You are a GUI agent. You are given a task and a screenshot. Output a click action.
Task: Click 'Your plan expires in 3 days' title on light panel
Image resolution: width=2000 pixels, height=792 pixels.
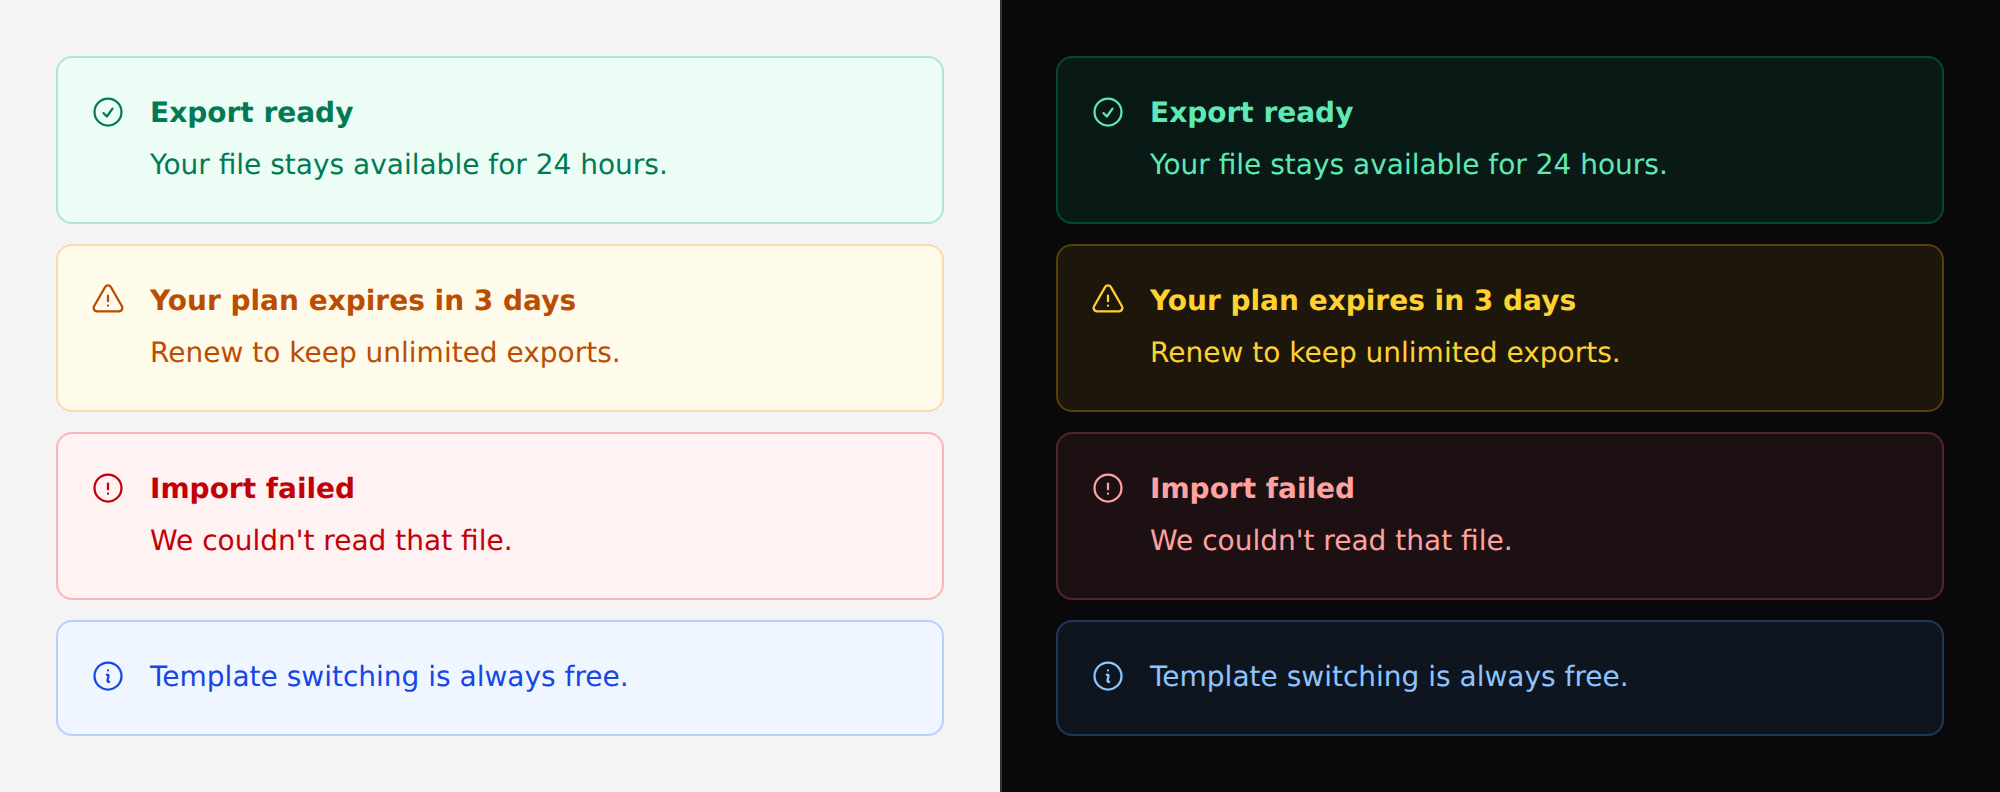pos(363,300)
